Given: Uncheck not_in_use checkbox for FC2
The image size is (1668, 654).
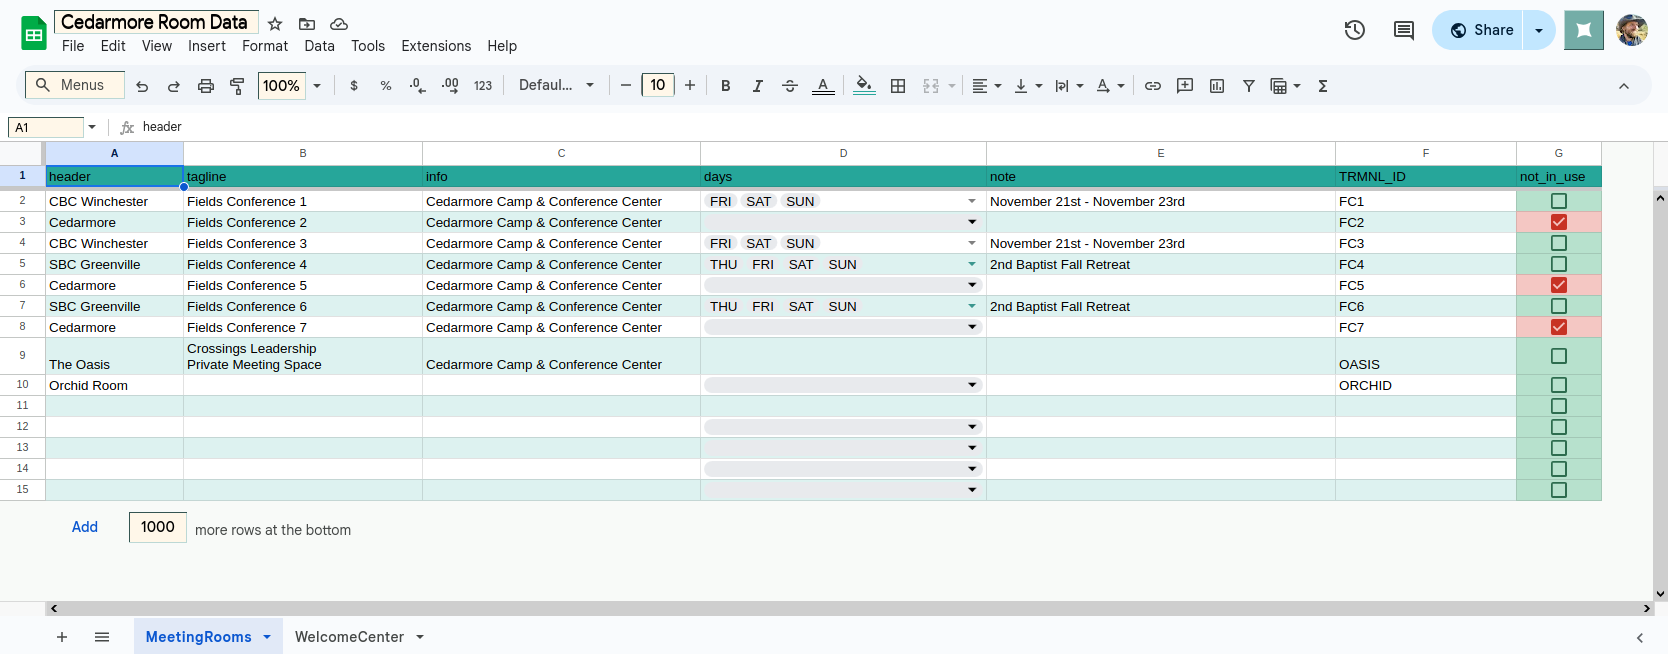Looking at the screenshot, I should [x=1558, y=222].
